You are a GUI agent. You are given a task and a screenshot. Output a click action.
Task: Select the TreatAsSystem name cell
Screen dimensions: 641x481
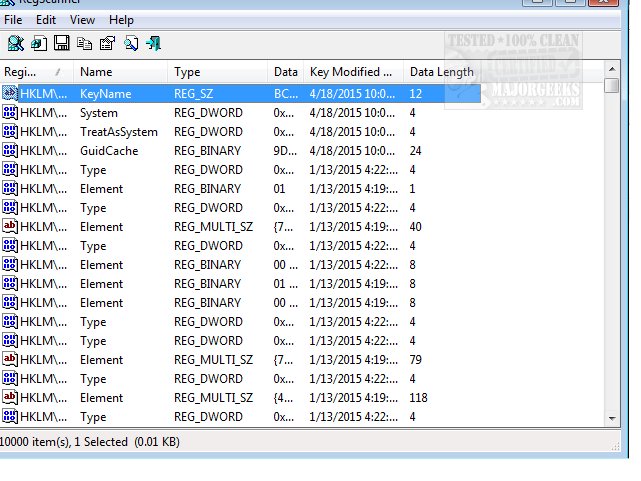click(x=119, y=132)
